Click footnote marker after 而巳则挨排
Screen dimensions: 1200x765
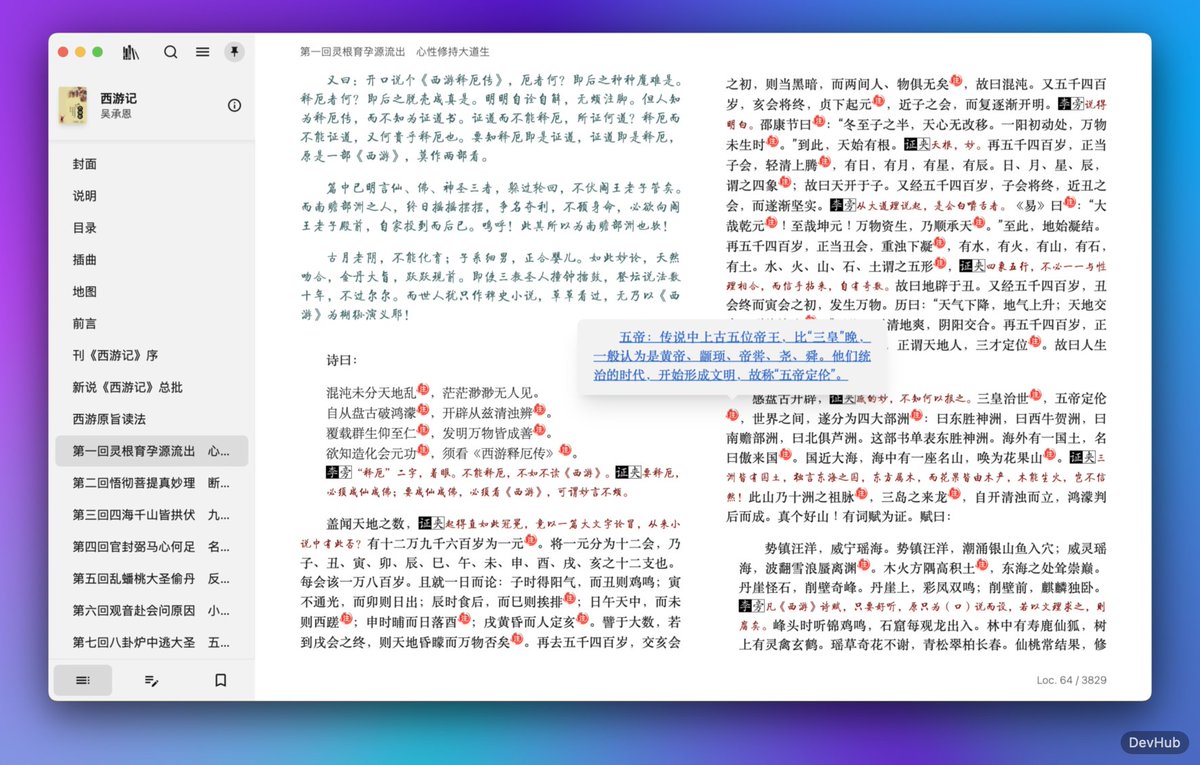click(569, 598)
